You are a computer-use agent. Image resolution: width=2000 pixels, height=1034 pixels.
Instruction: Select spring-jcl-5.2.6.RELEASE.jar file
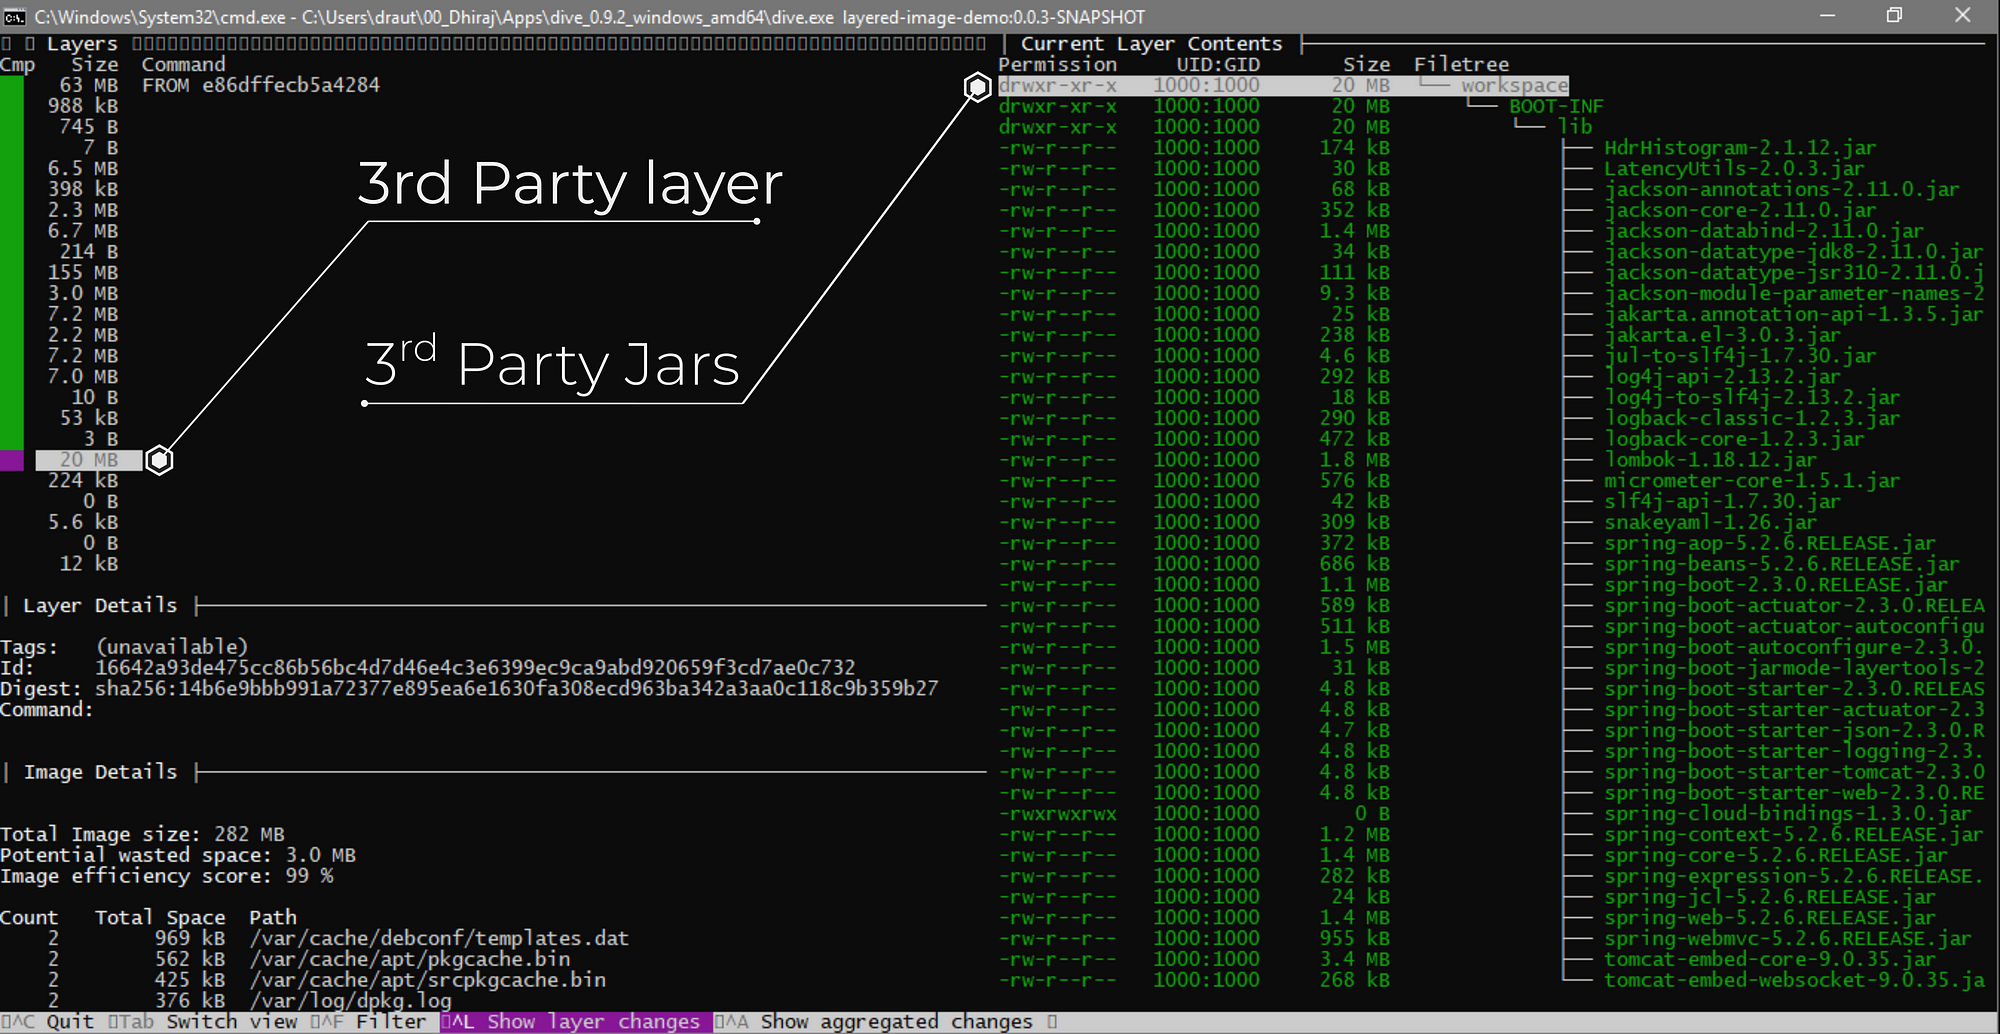(1770, 897)
